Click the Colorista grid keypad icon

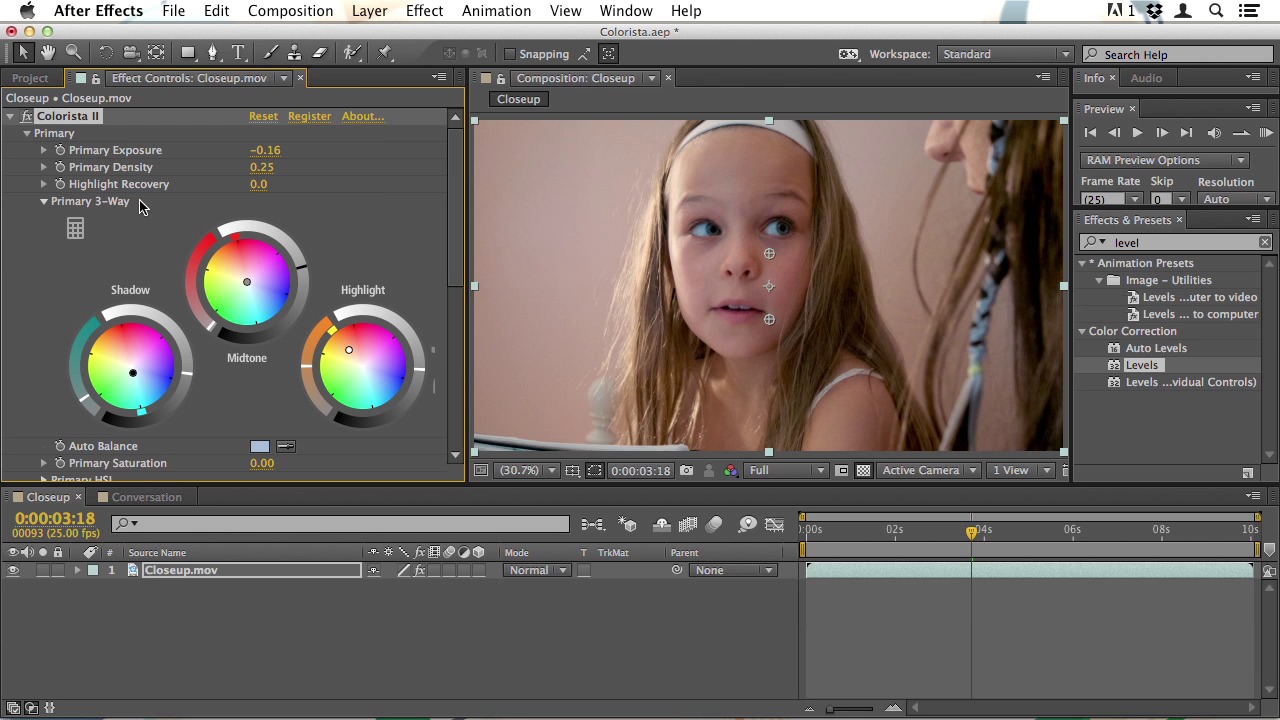click(x=75, y=229)
